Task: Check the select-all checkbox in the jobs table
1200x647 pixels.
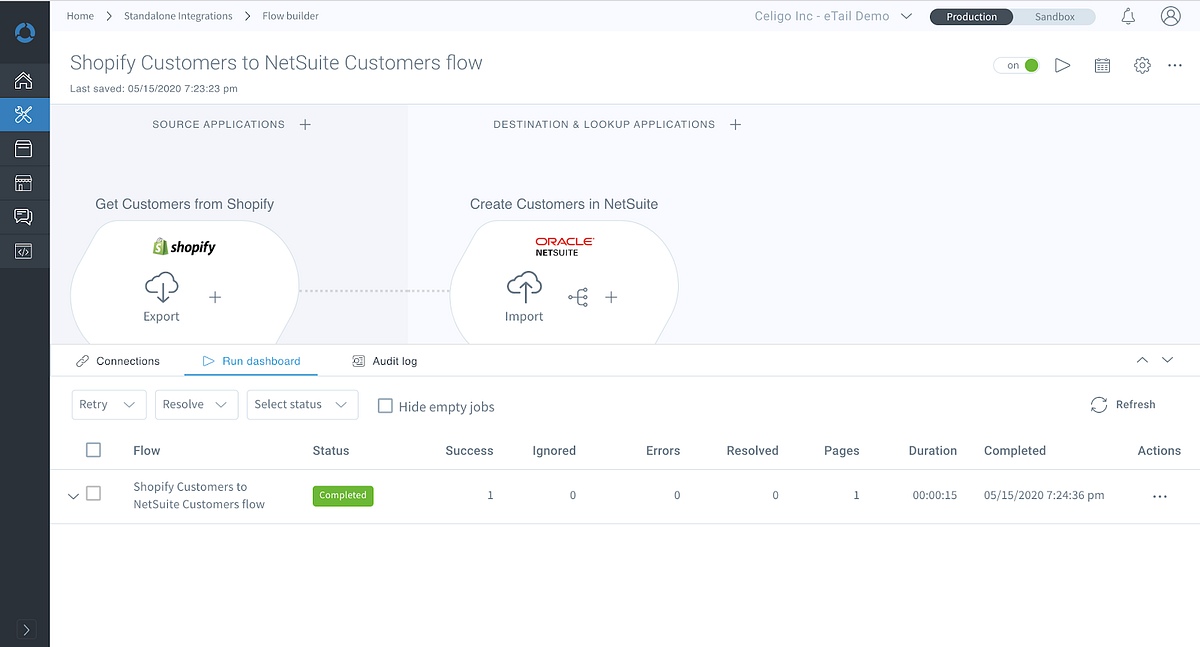Action: (x=93, y=450)
